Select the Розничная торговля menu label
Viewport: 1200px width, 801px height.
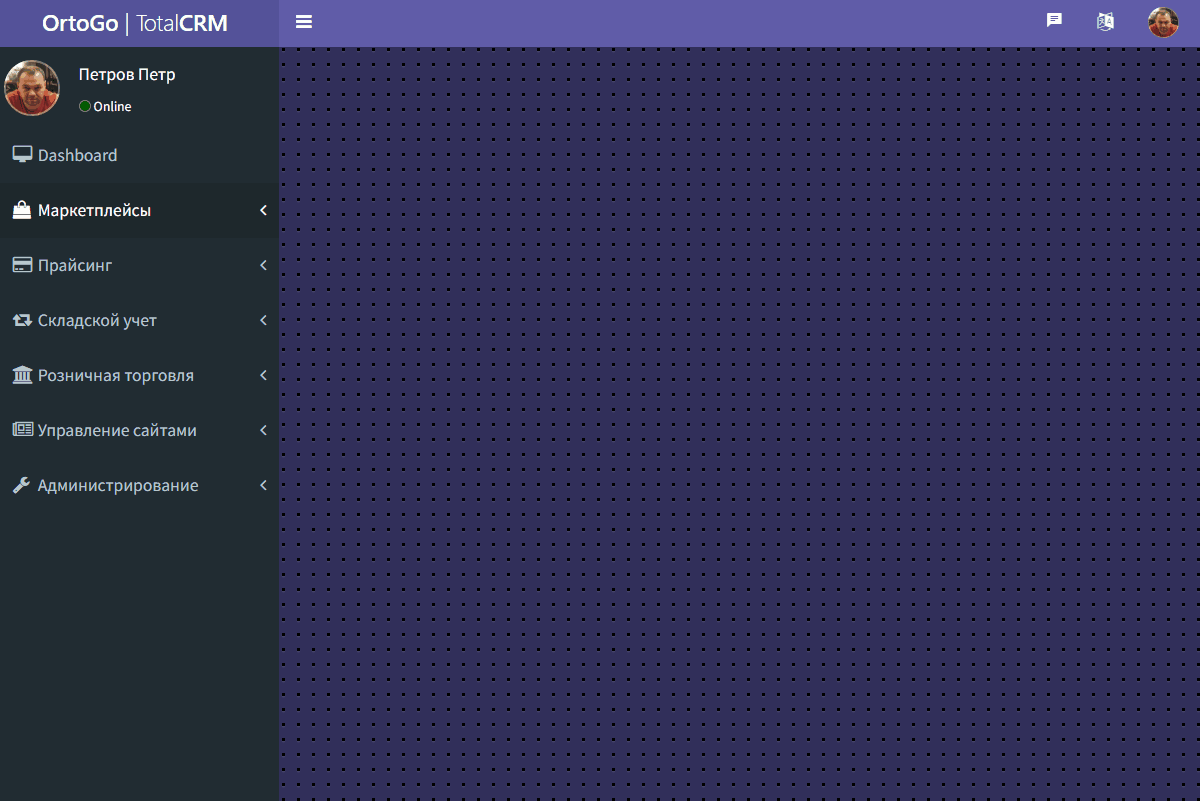coord(116,376)
